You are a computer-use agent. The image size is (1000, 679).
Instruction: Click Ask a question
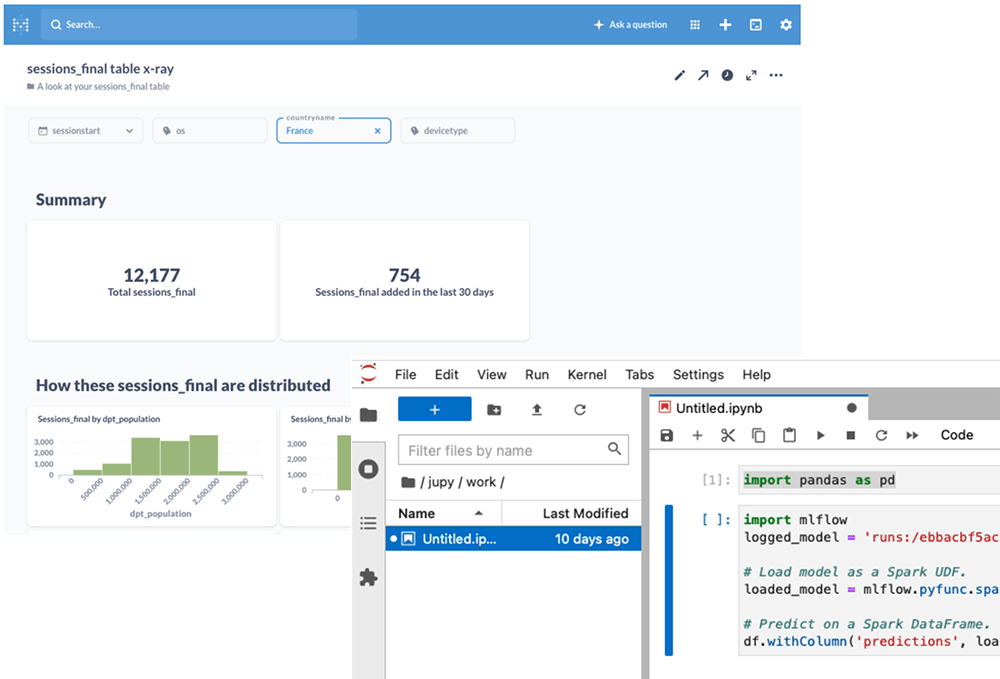(x=630, y=25)
